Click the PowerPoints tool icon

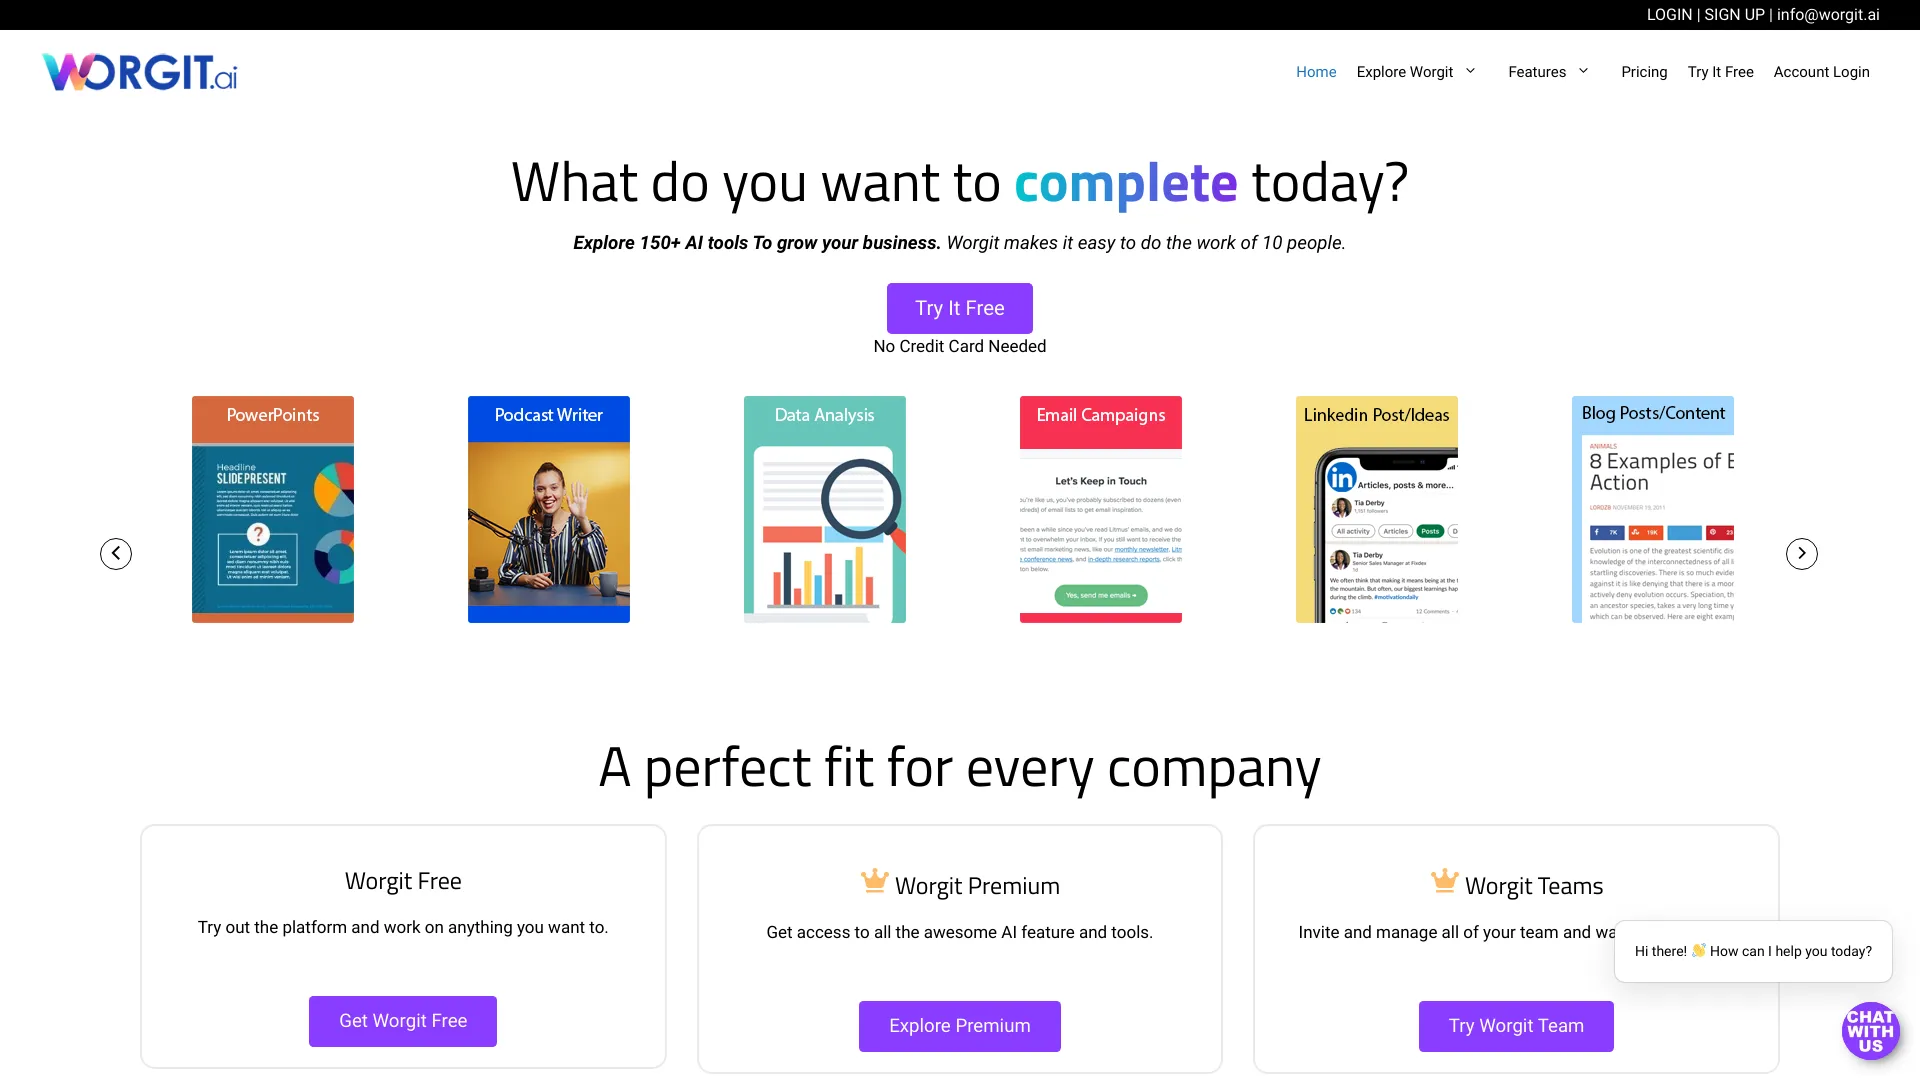click(273, 508)
